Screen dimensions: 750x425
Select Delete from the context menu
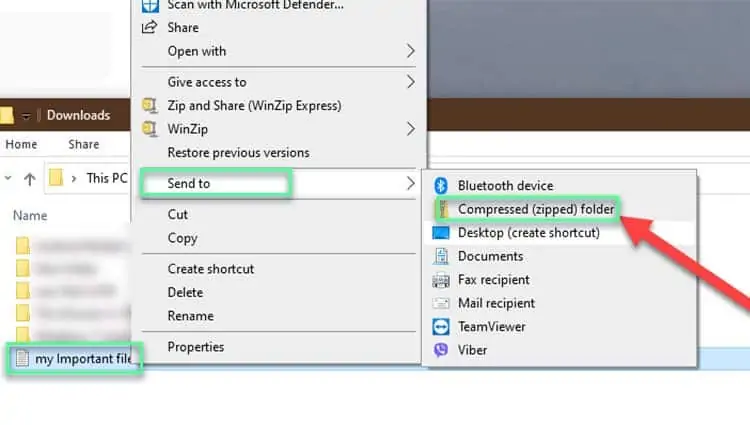(x=186, y=293)
